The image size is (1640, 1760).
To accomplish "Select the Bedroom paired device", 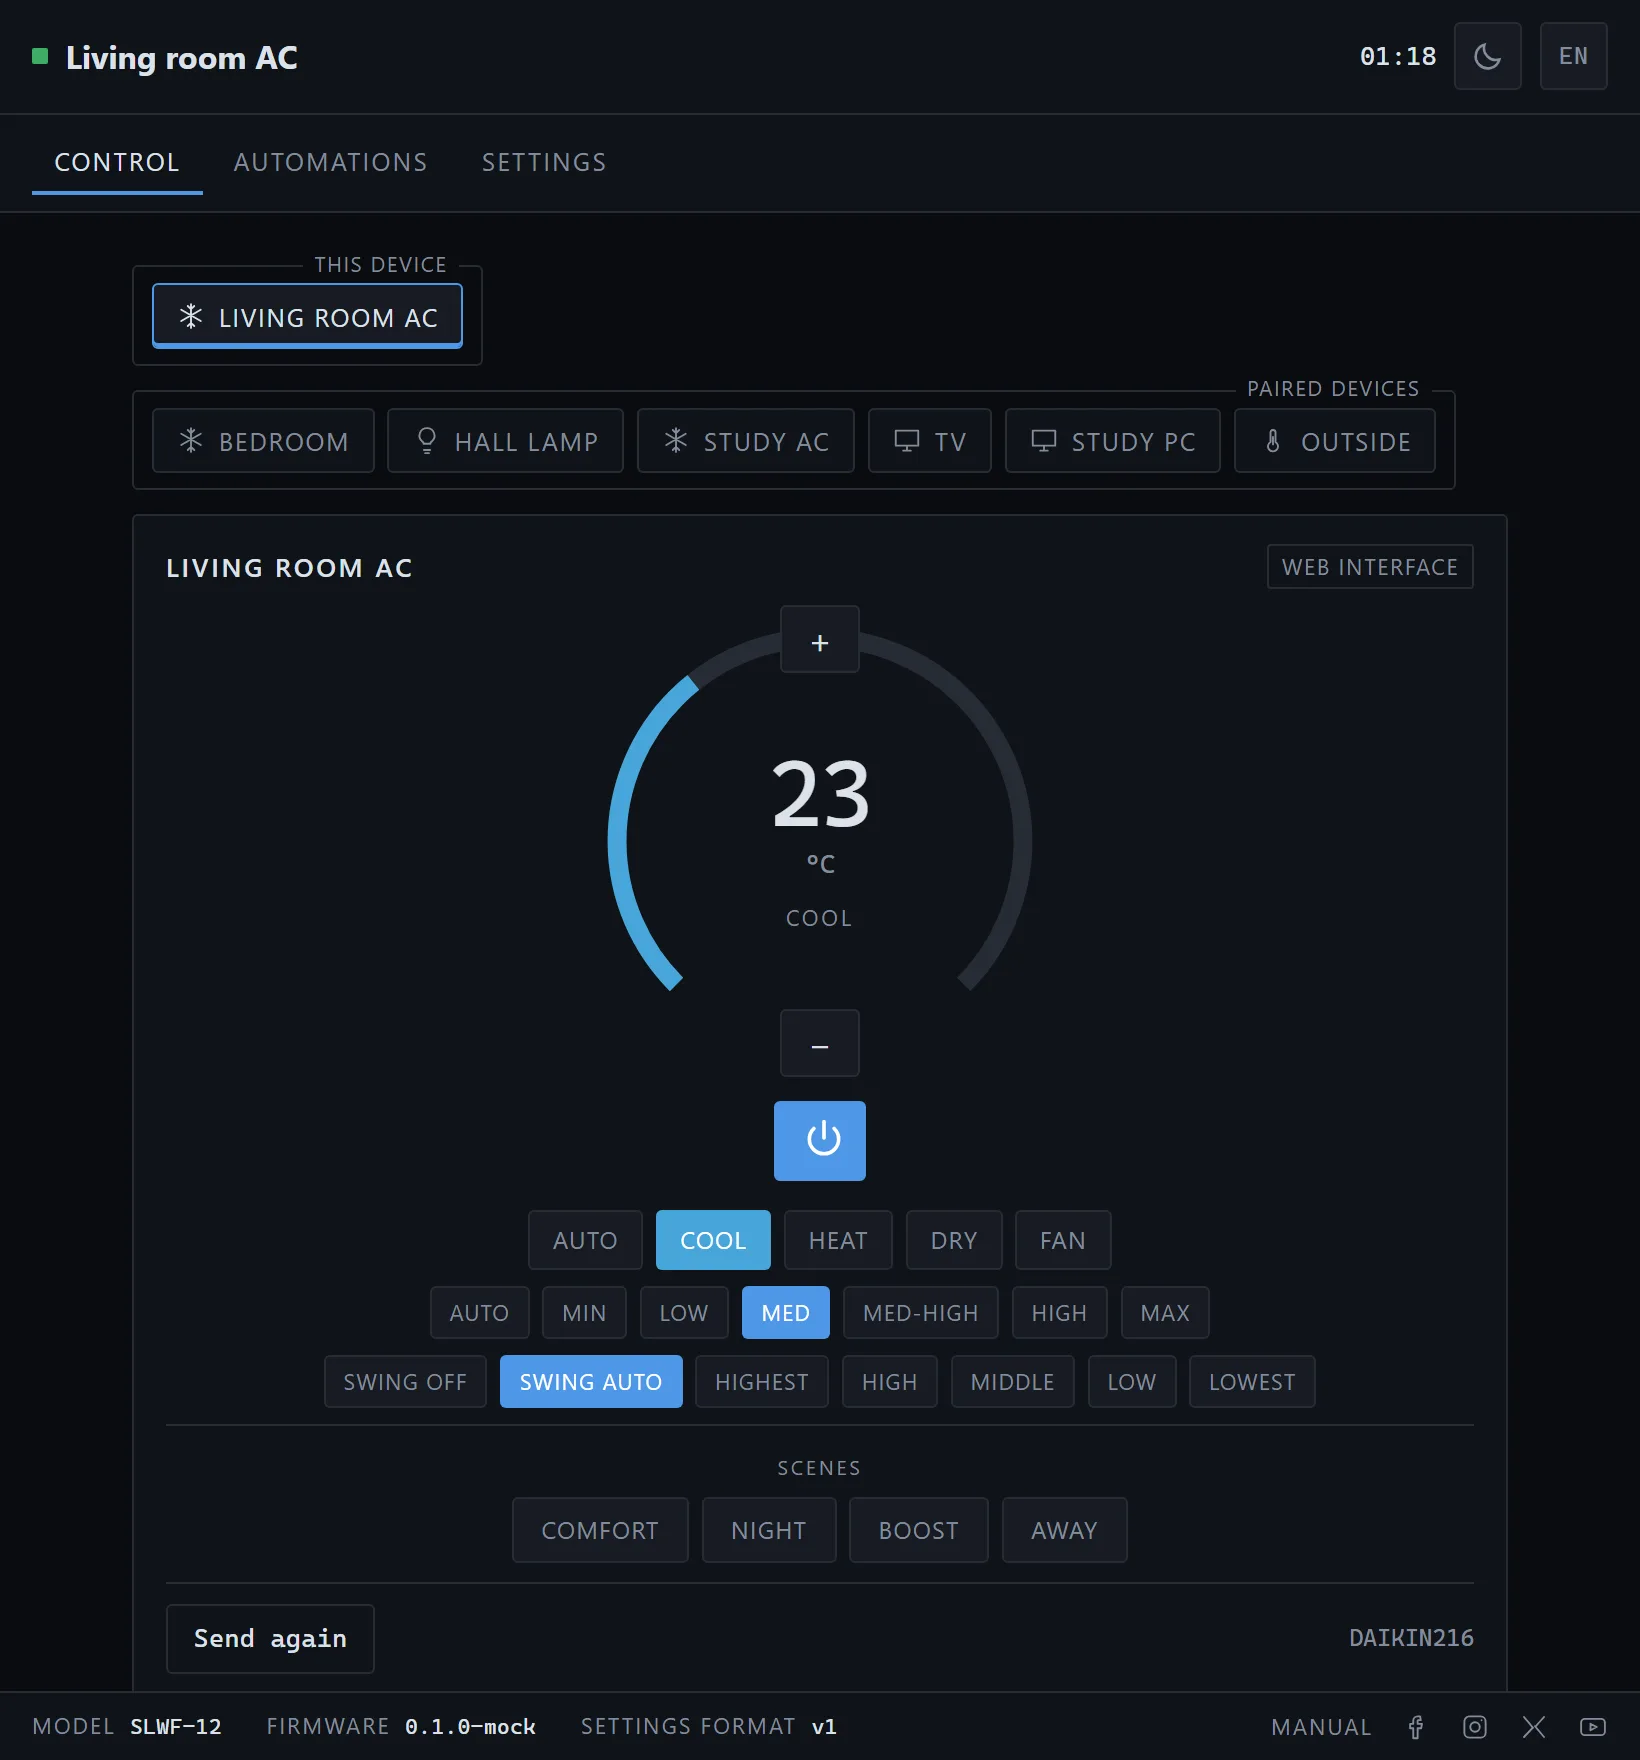I will pyautogui.click(x=263, y=441).
